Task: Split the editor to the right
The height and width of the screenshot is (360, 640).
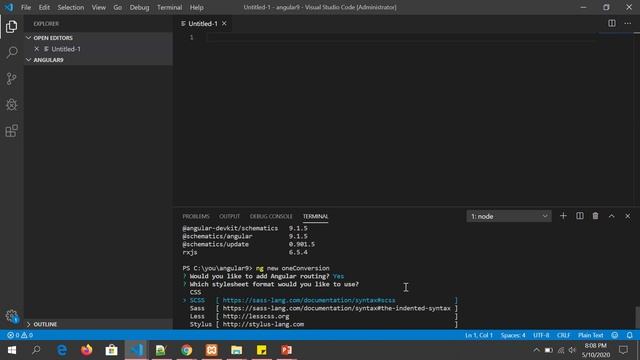Action: pyautogui.click(x=611, y=23)
